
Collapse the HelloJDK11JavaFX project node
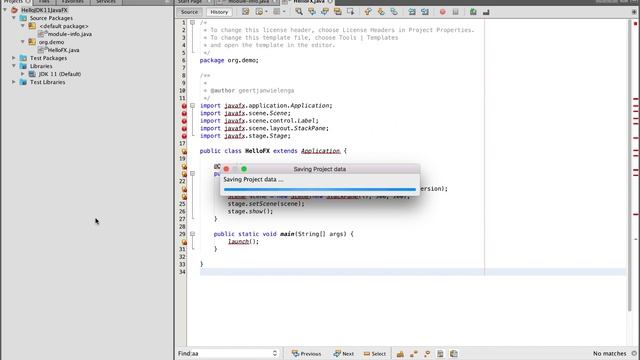click(x=5, y=10)
